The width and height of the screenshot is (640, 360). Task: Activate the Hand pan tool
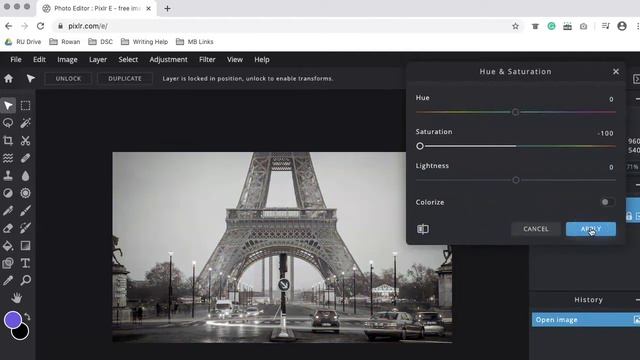click(17, 298)
